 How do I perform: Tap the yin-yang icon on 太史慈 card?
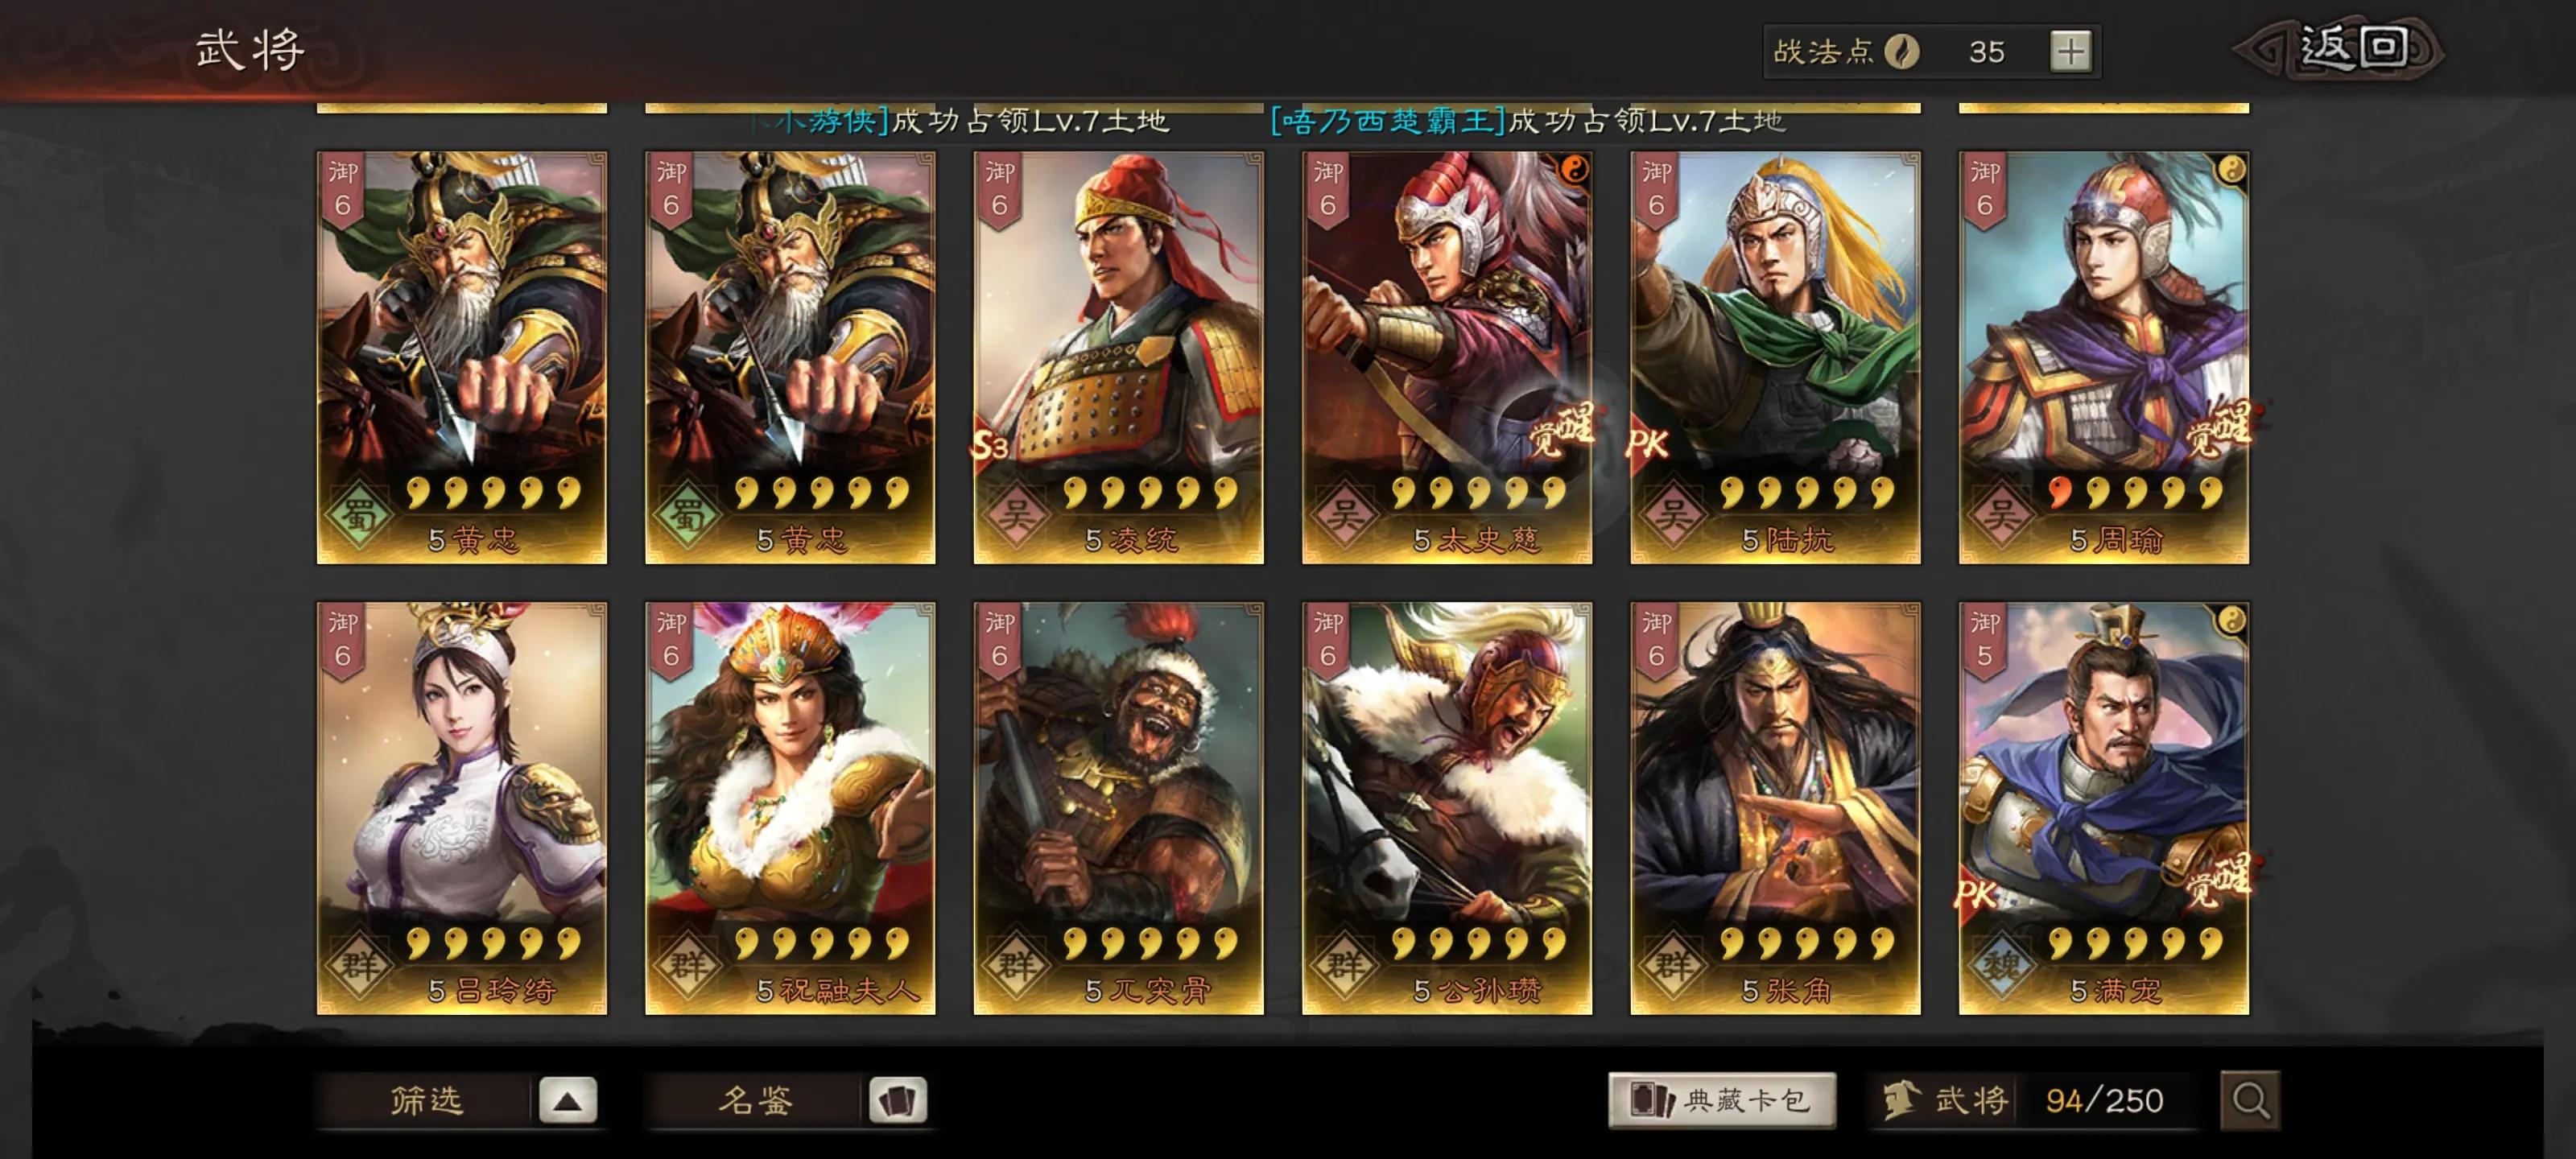(1574, 170)
